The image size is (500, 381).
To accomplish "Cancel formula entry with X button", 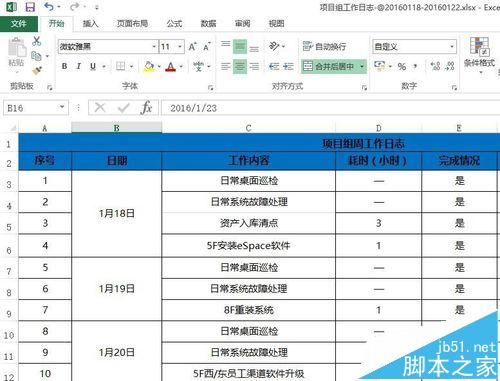I will (x=100, y=108).
